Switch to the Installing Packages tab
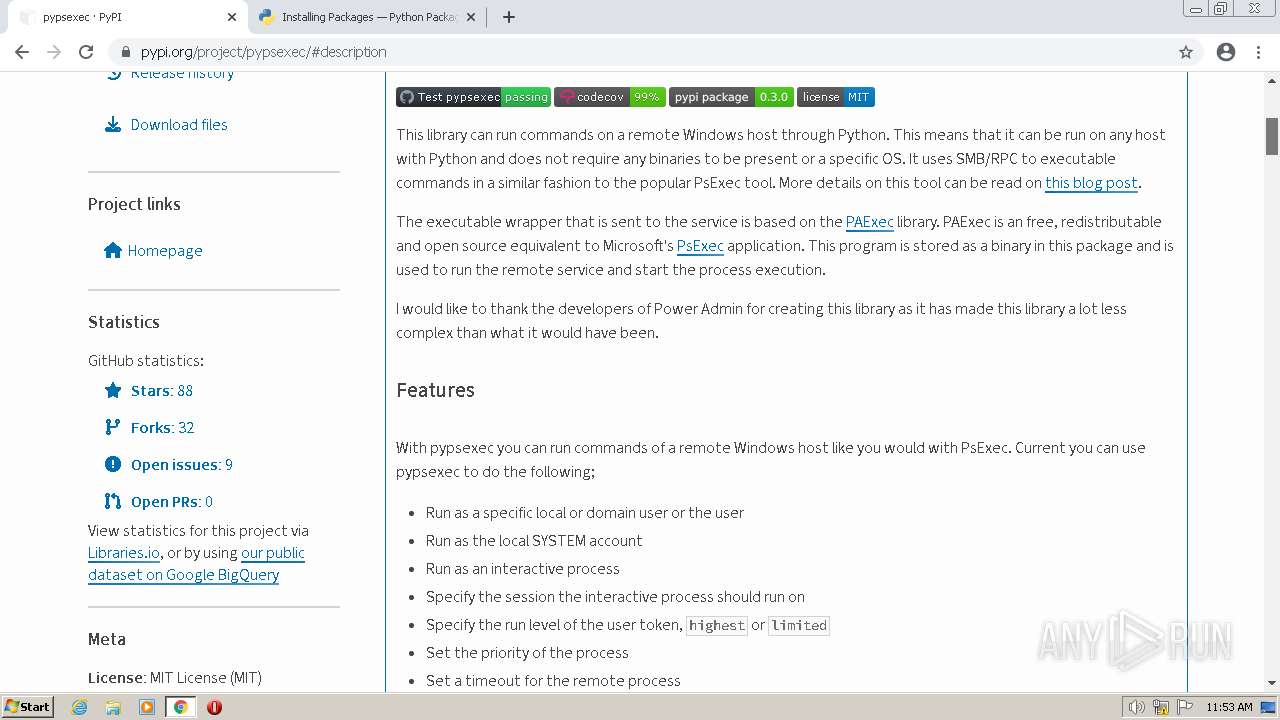This screenshot has width=1280, height=720. tap(366, 17)
